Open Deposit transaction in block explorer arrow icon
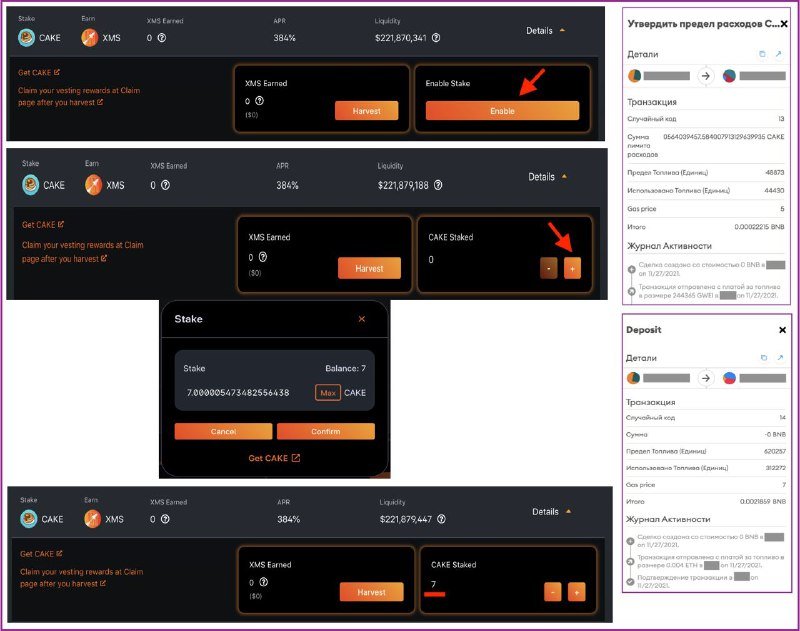800x631 pixels. pos(780,357)
